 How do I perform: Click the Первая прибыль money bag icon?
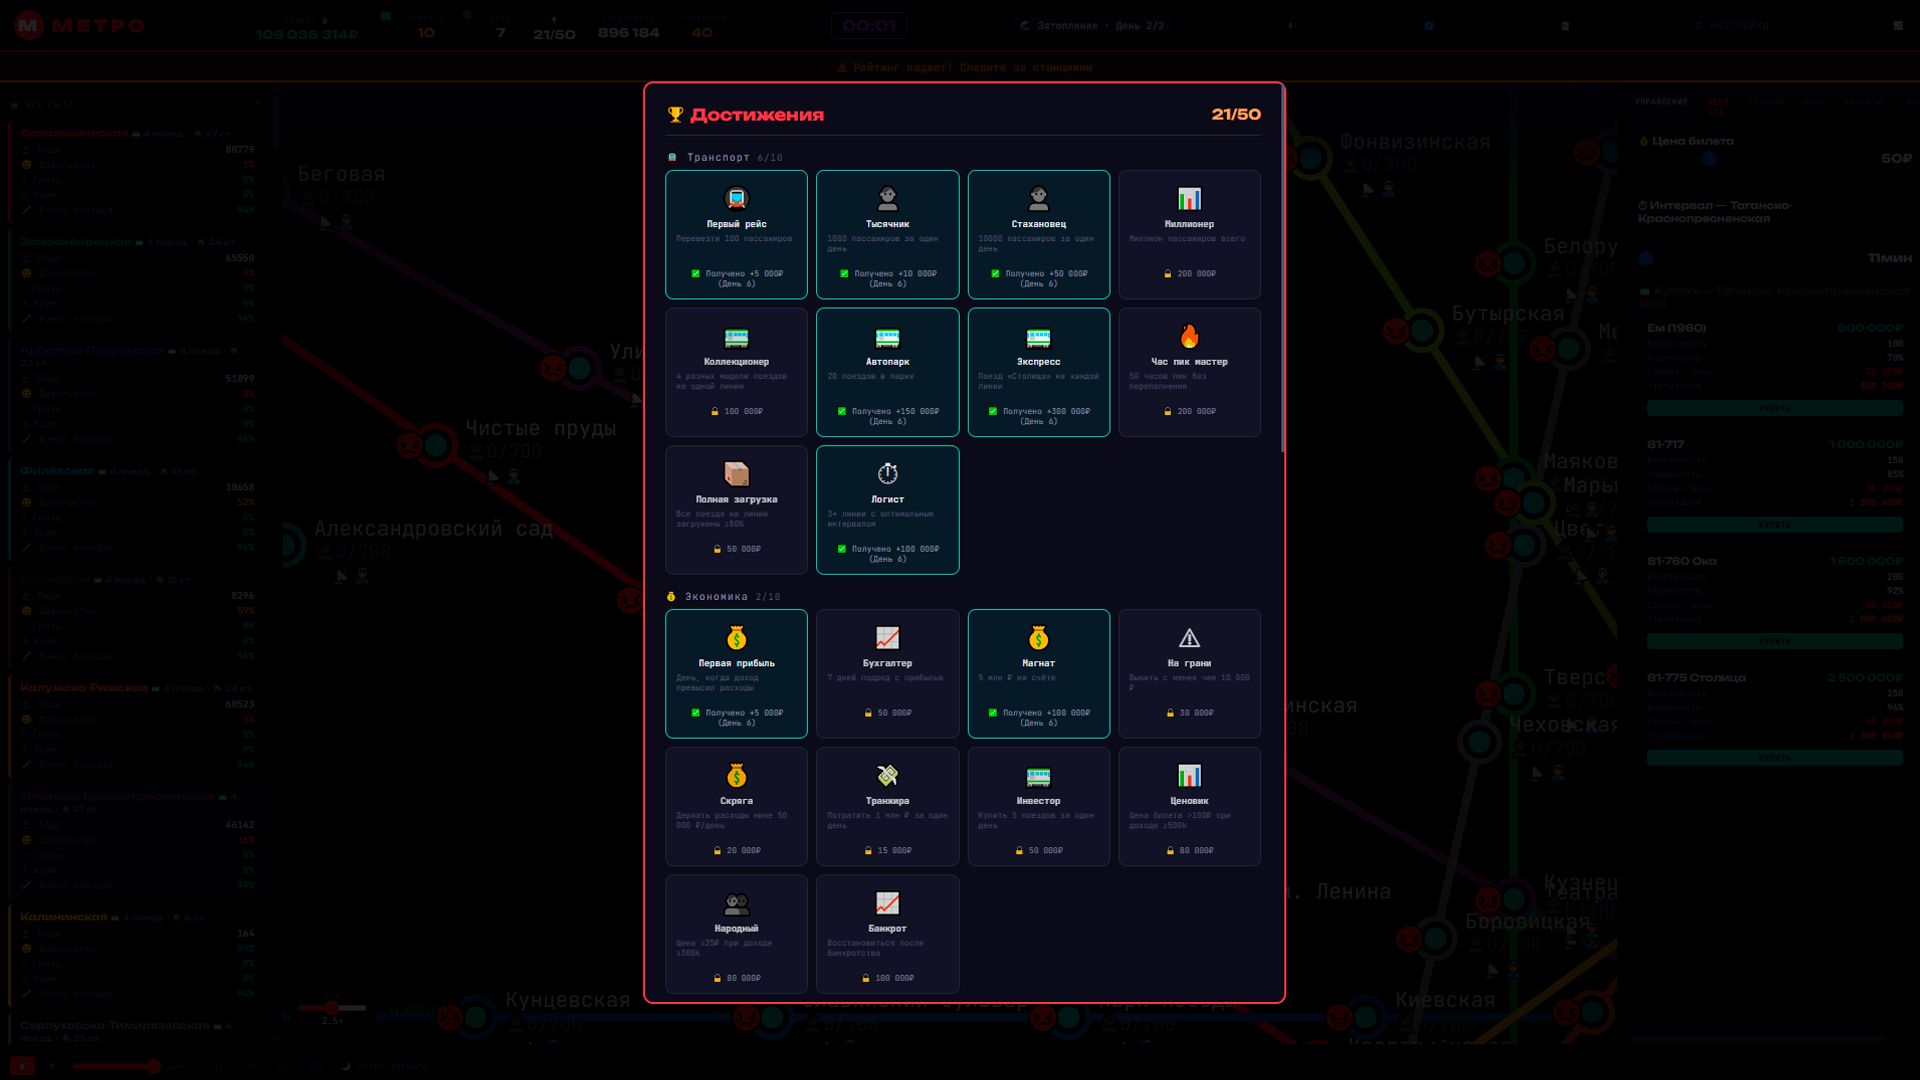pos(736,637)
